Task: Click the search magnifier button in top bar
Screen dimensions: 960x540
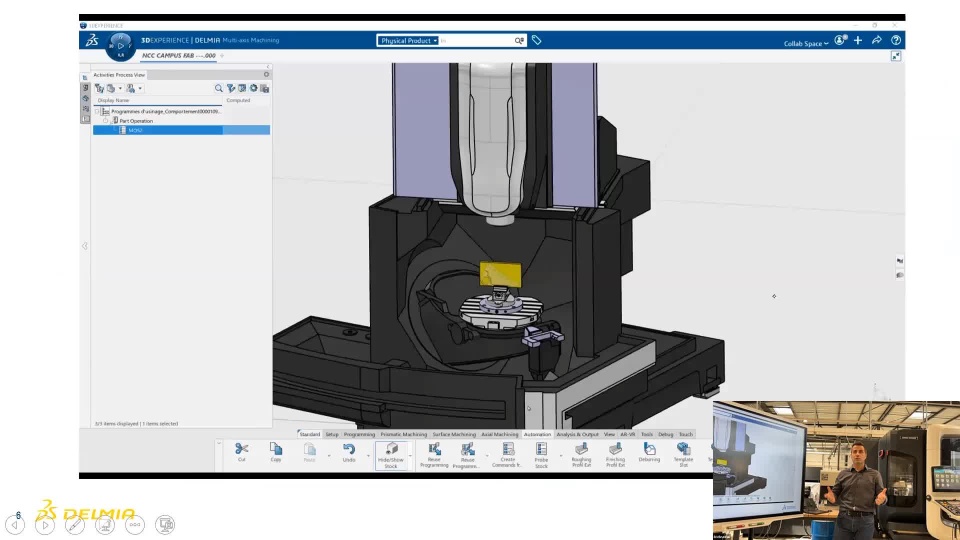Action: pos(519,40)
